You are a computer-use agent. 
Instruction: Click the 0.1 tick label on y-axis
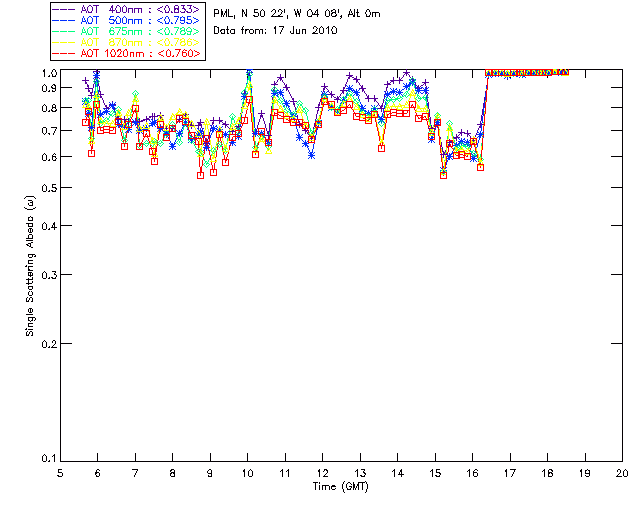point(49,459)
